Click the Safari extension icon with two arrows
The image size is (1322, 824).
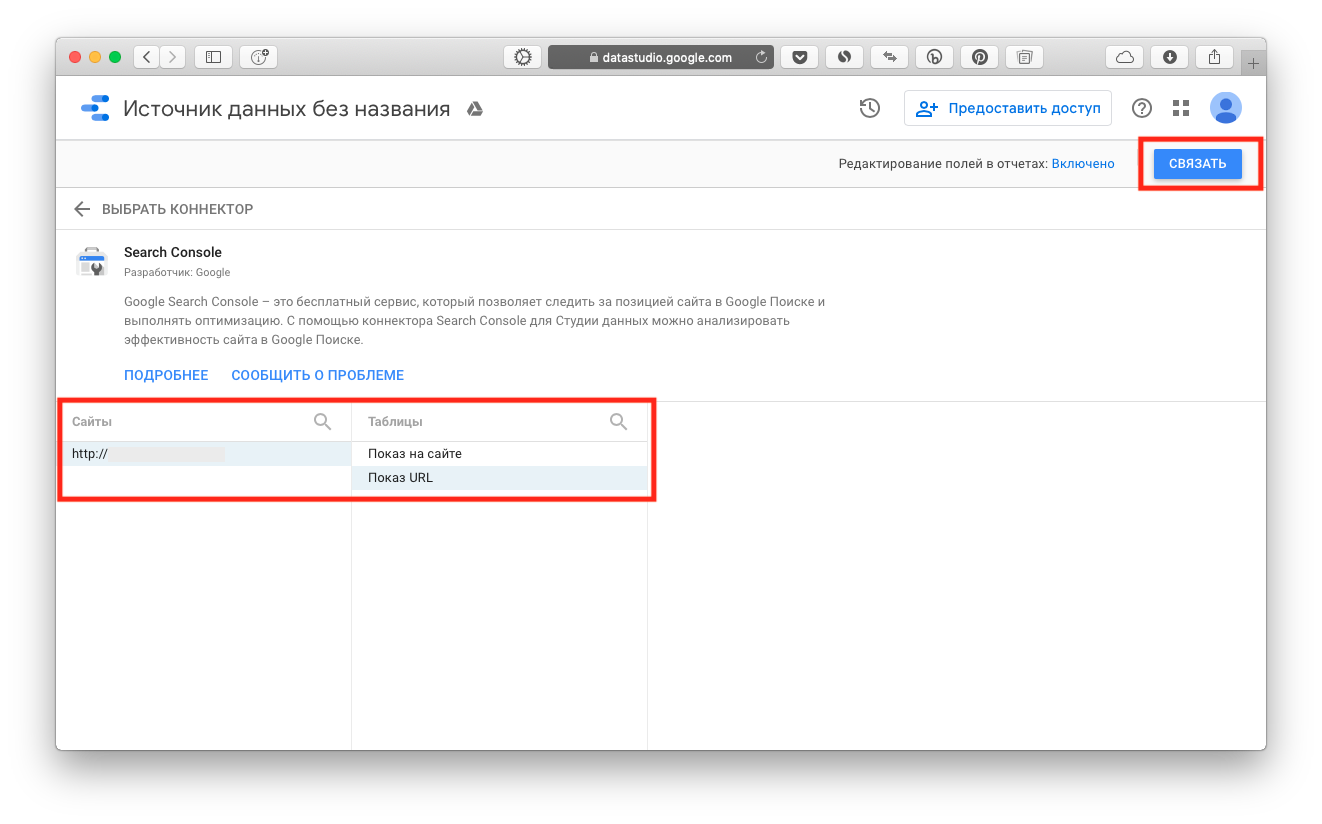click(889, 57)
